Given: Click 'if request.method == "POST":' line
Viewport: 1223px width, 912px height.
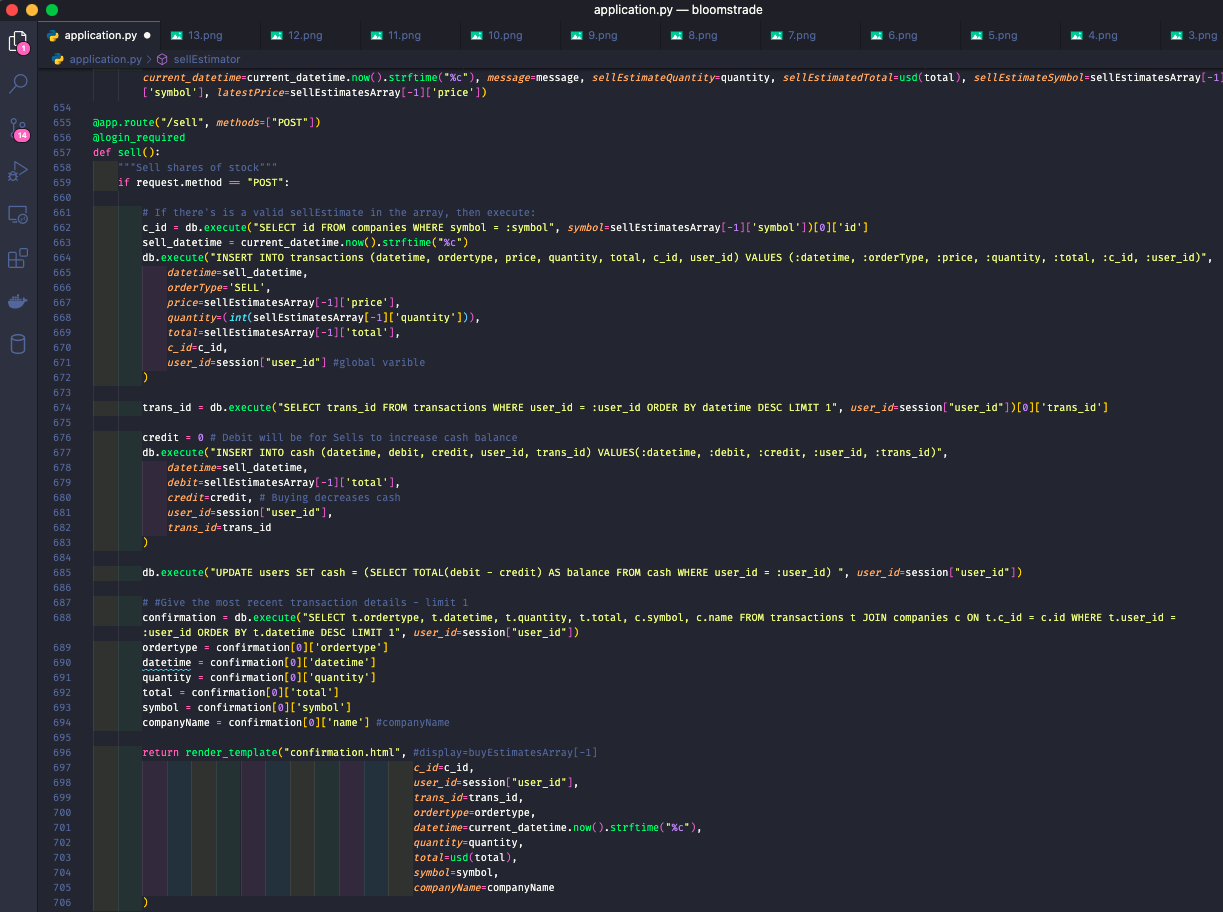Looking at the screenshot, I should [203, 182].
